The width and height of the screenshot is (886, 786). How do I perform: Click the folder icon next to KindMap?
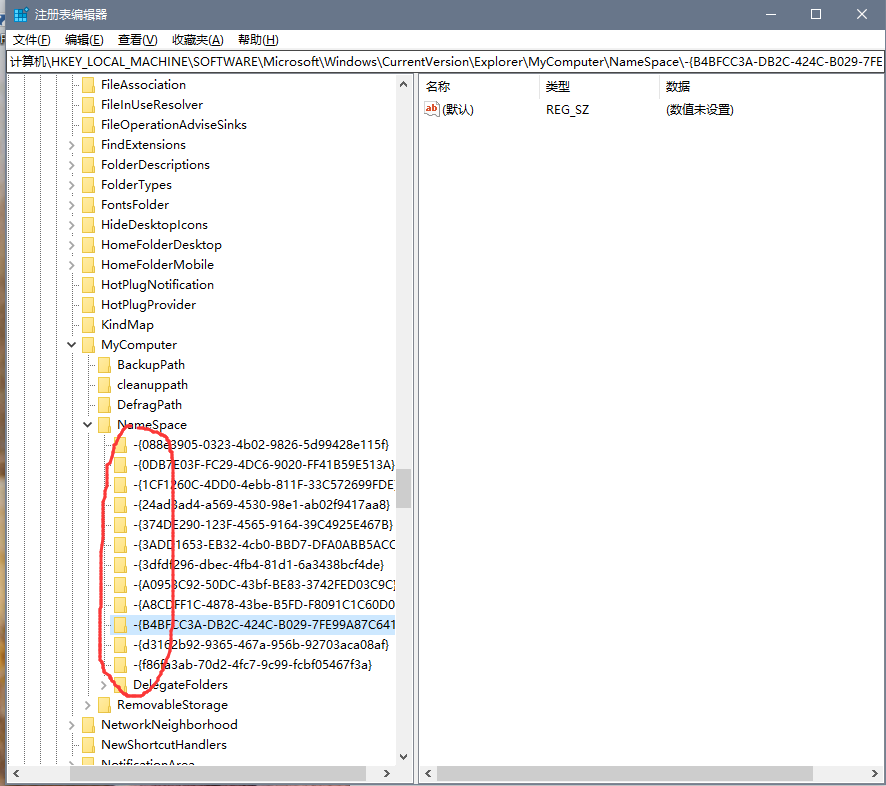click(x=88, y=325)
